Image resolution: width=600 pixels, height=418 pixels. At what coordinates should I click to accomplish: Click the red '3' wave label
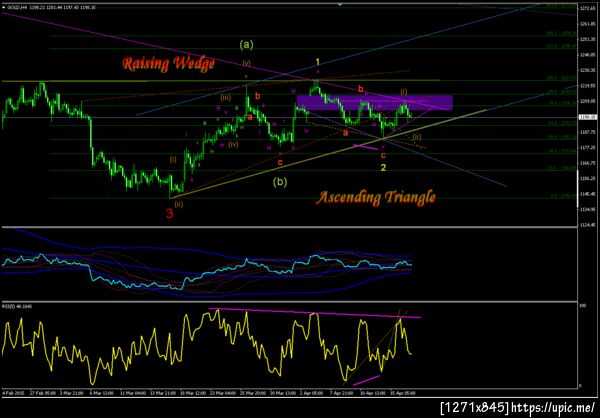[x=170, y=214]
